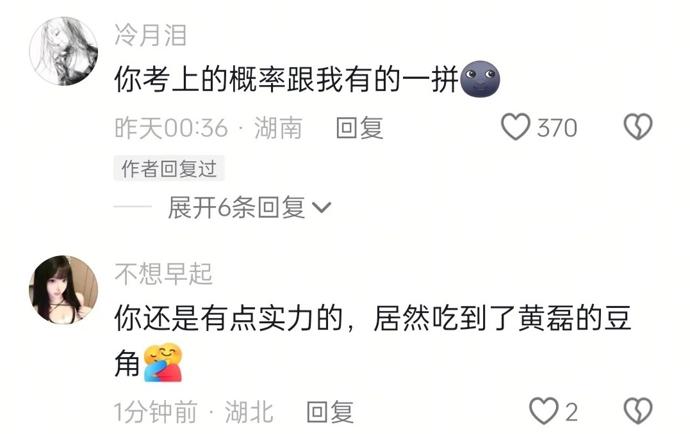Click the chevron next to 展开6条回复

tap(321, 207)
